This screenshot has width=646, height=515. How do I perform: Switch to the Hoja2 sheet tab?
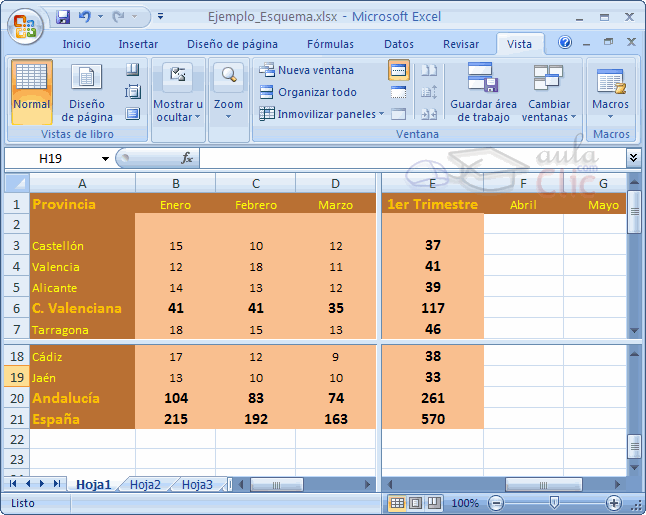(x=145, y=484)
